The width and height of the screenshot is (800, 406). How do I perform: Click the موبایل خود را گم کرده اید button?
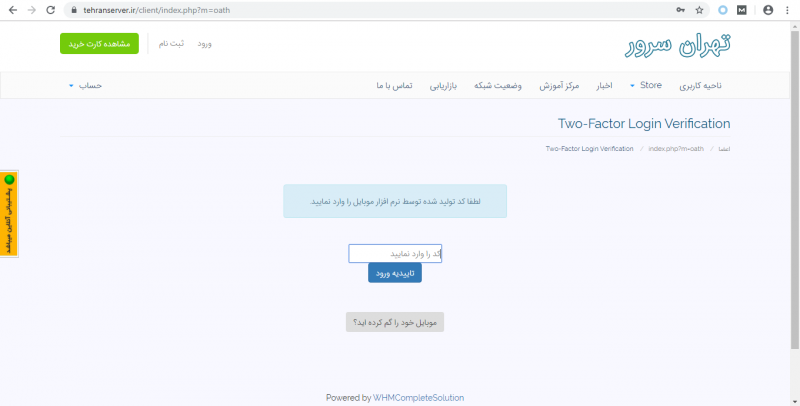point(395,322)
